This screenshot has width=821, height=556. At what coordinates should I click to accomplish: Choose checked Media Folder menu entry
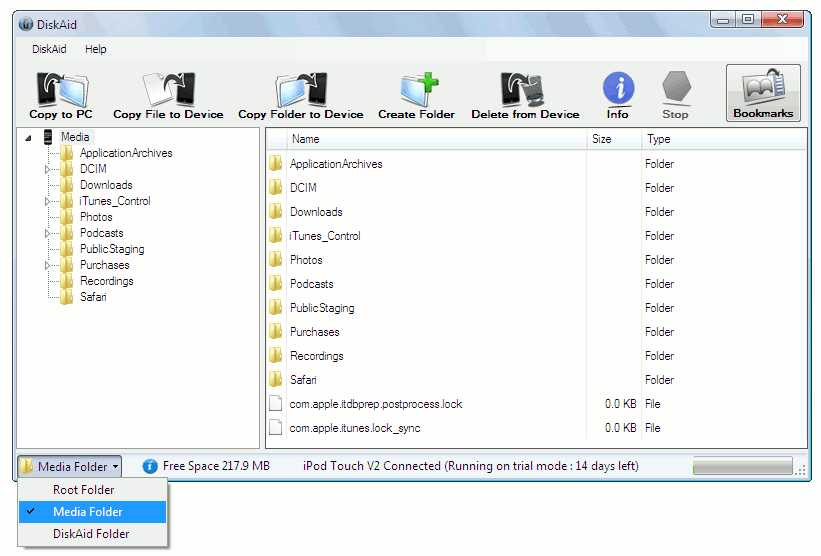(x=93, y=512)
